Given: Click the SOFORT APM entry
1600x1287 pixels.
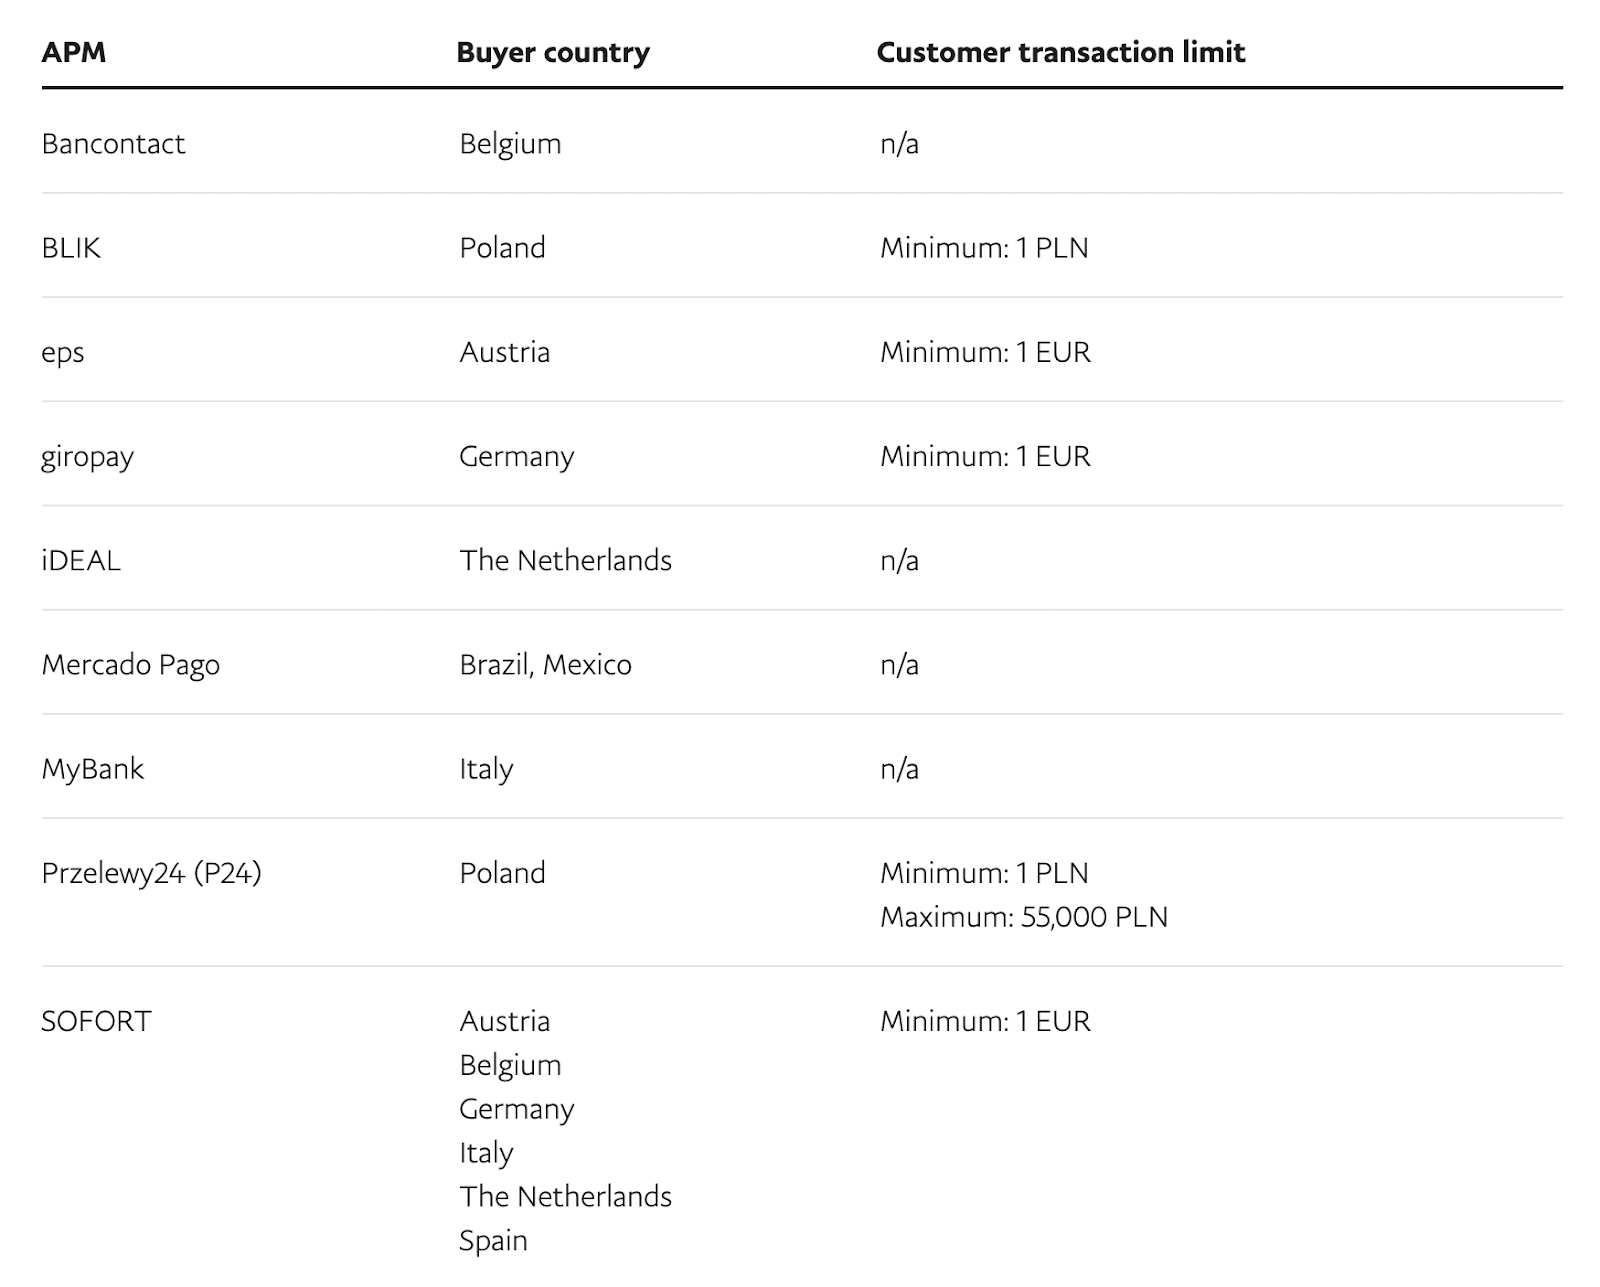Looking at the screenshot, I should [x=96, y=1021].
